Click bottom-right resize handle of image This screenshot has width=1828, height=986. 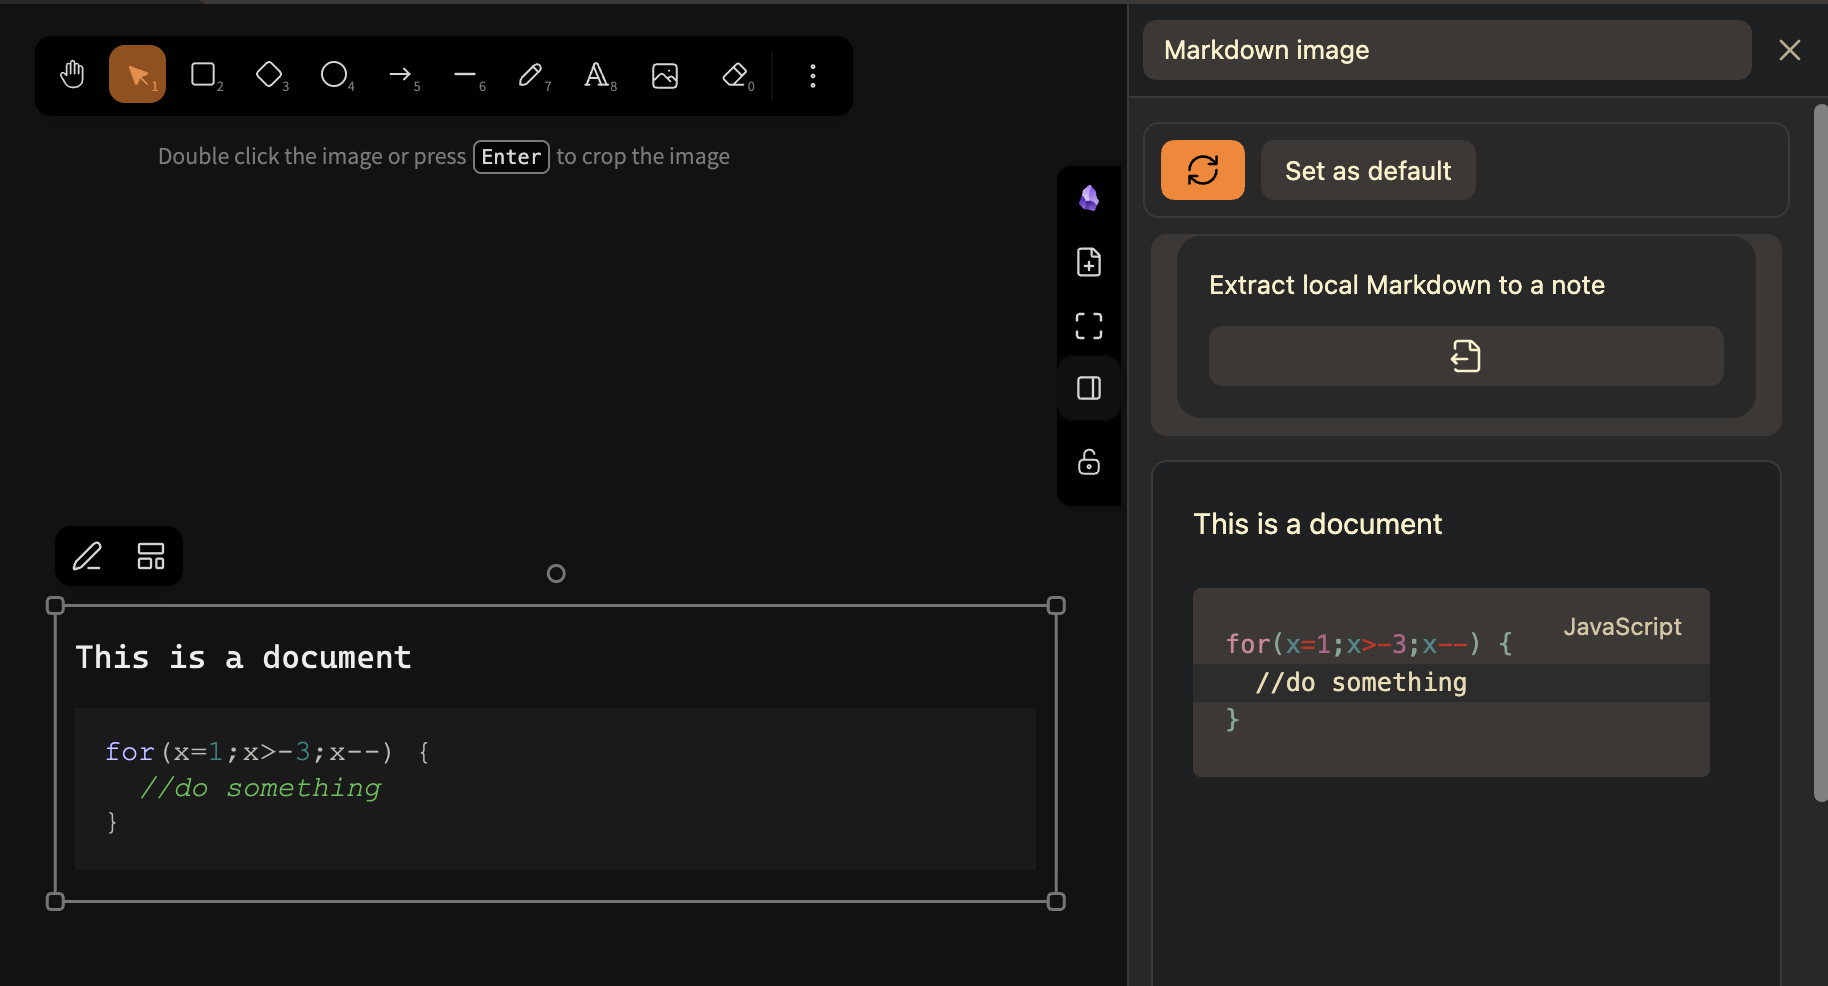click(1056, 901)
